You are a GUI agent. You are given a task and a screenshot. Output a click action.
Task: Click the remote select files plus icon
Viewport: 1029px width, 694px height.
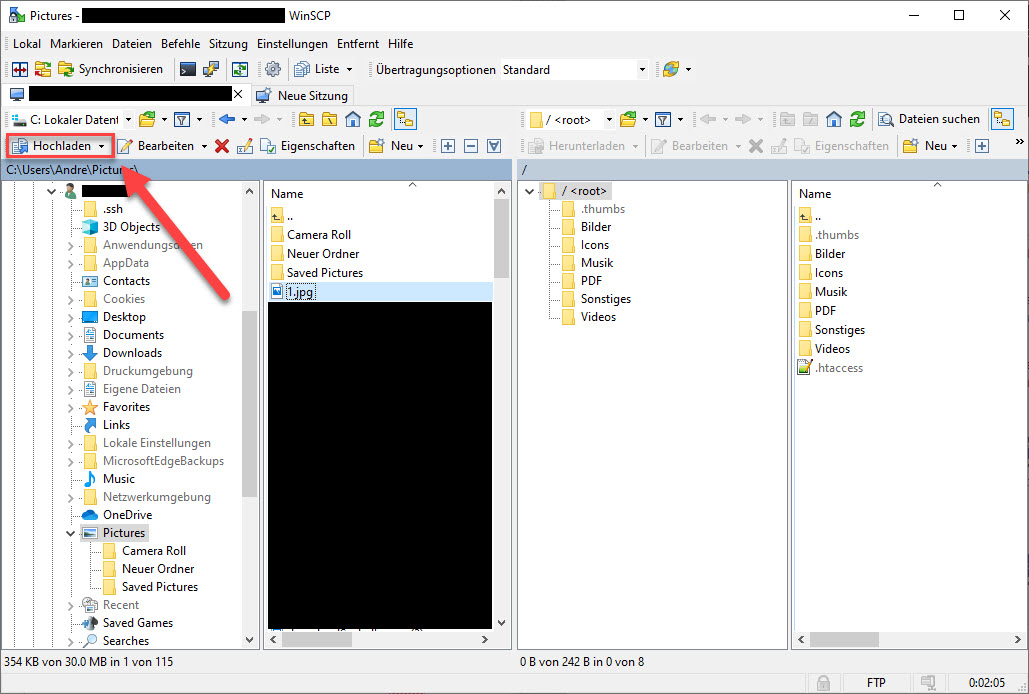pyautogui.click(x=982, y=146)
